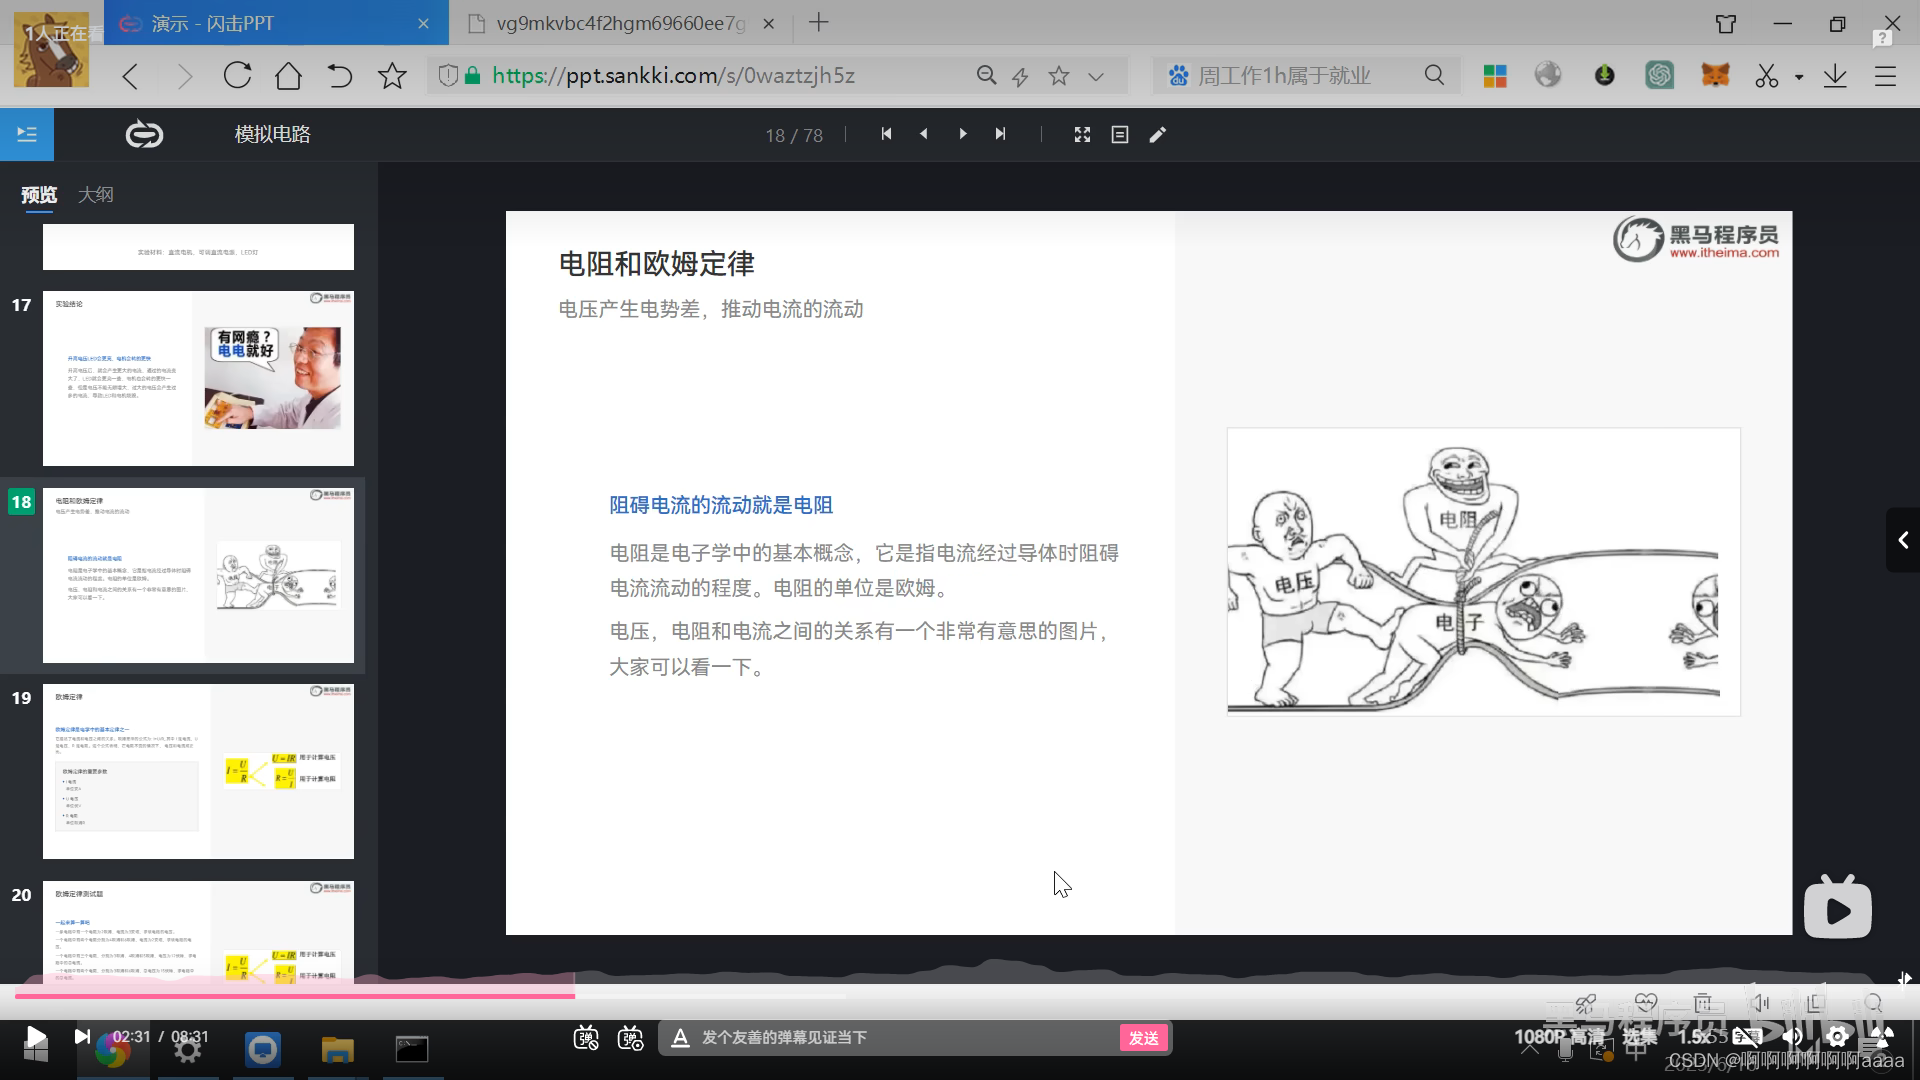
Task: Toggle the slide list sidebar button
Action: click(x=27, y=134)
